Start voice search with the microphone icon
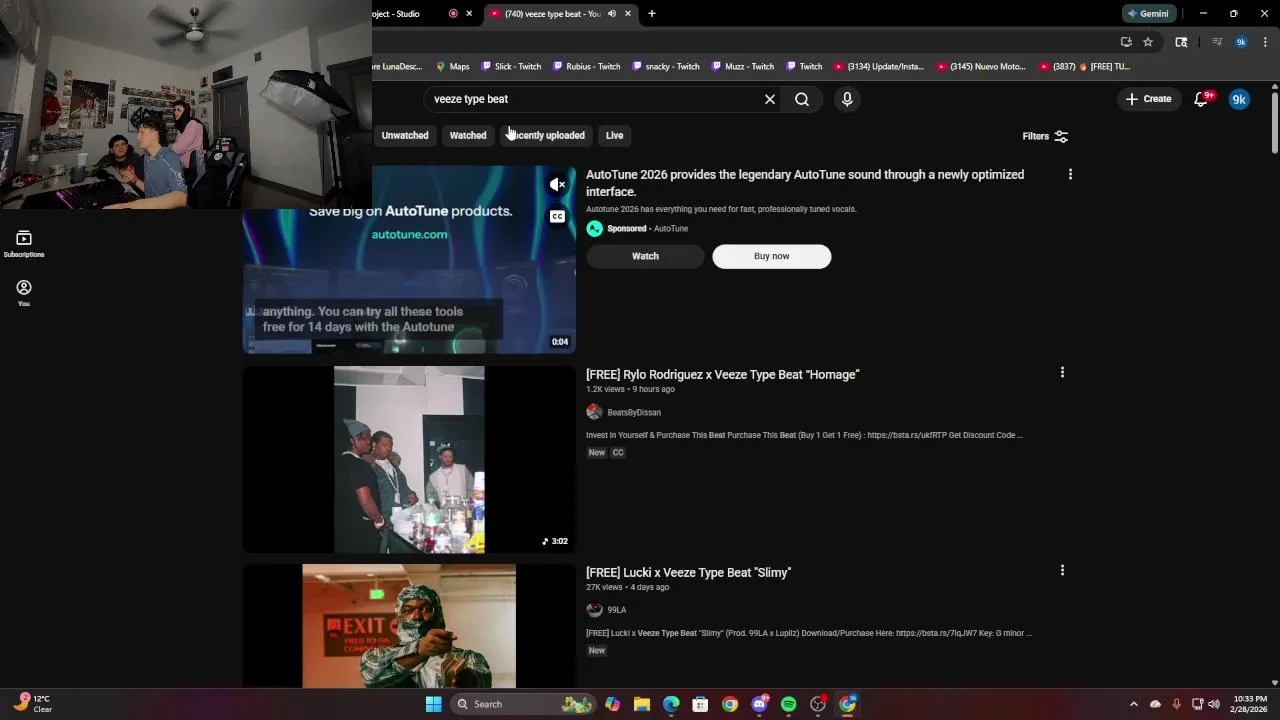This screenshot has height=720, width=1280. pos(847,99)
